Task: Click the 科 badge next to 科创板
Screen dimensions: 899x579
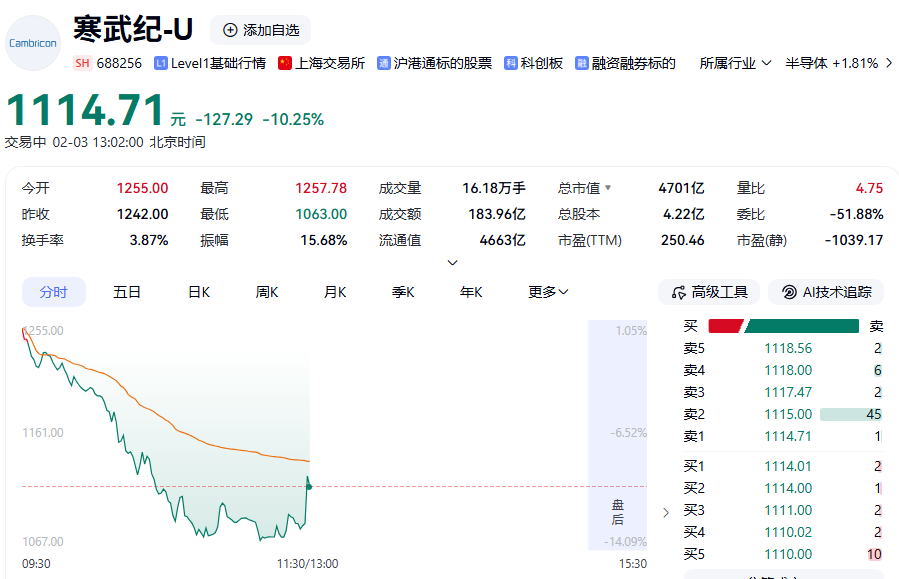Action: click(x=510, y=63)
